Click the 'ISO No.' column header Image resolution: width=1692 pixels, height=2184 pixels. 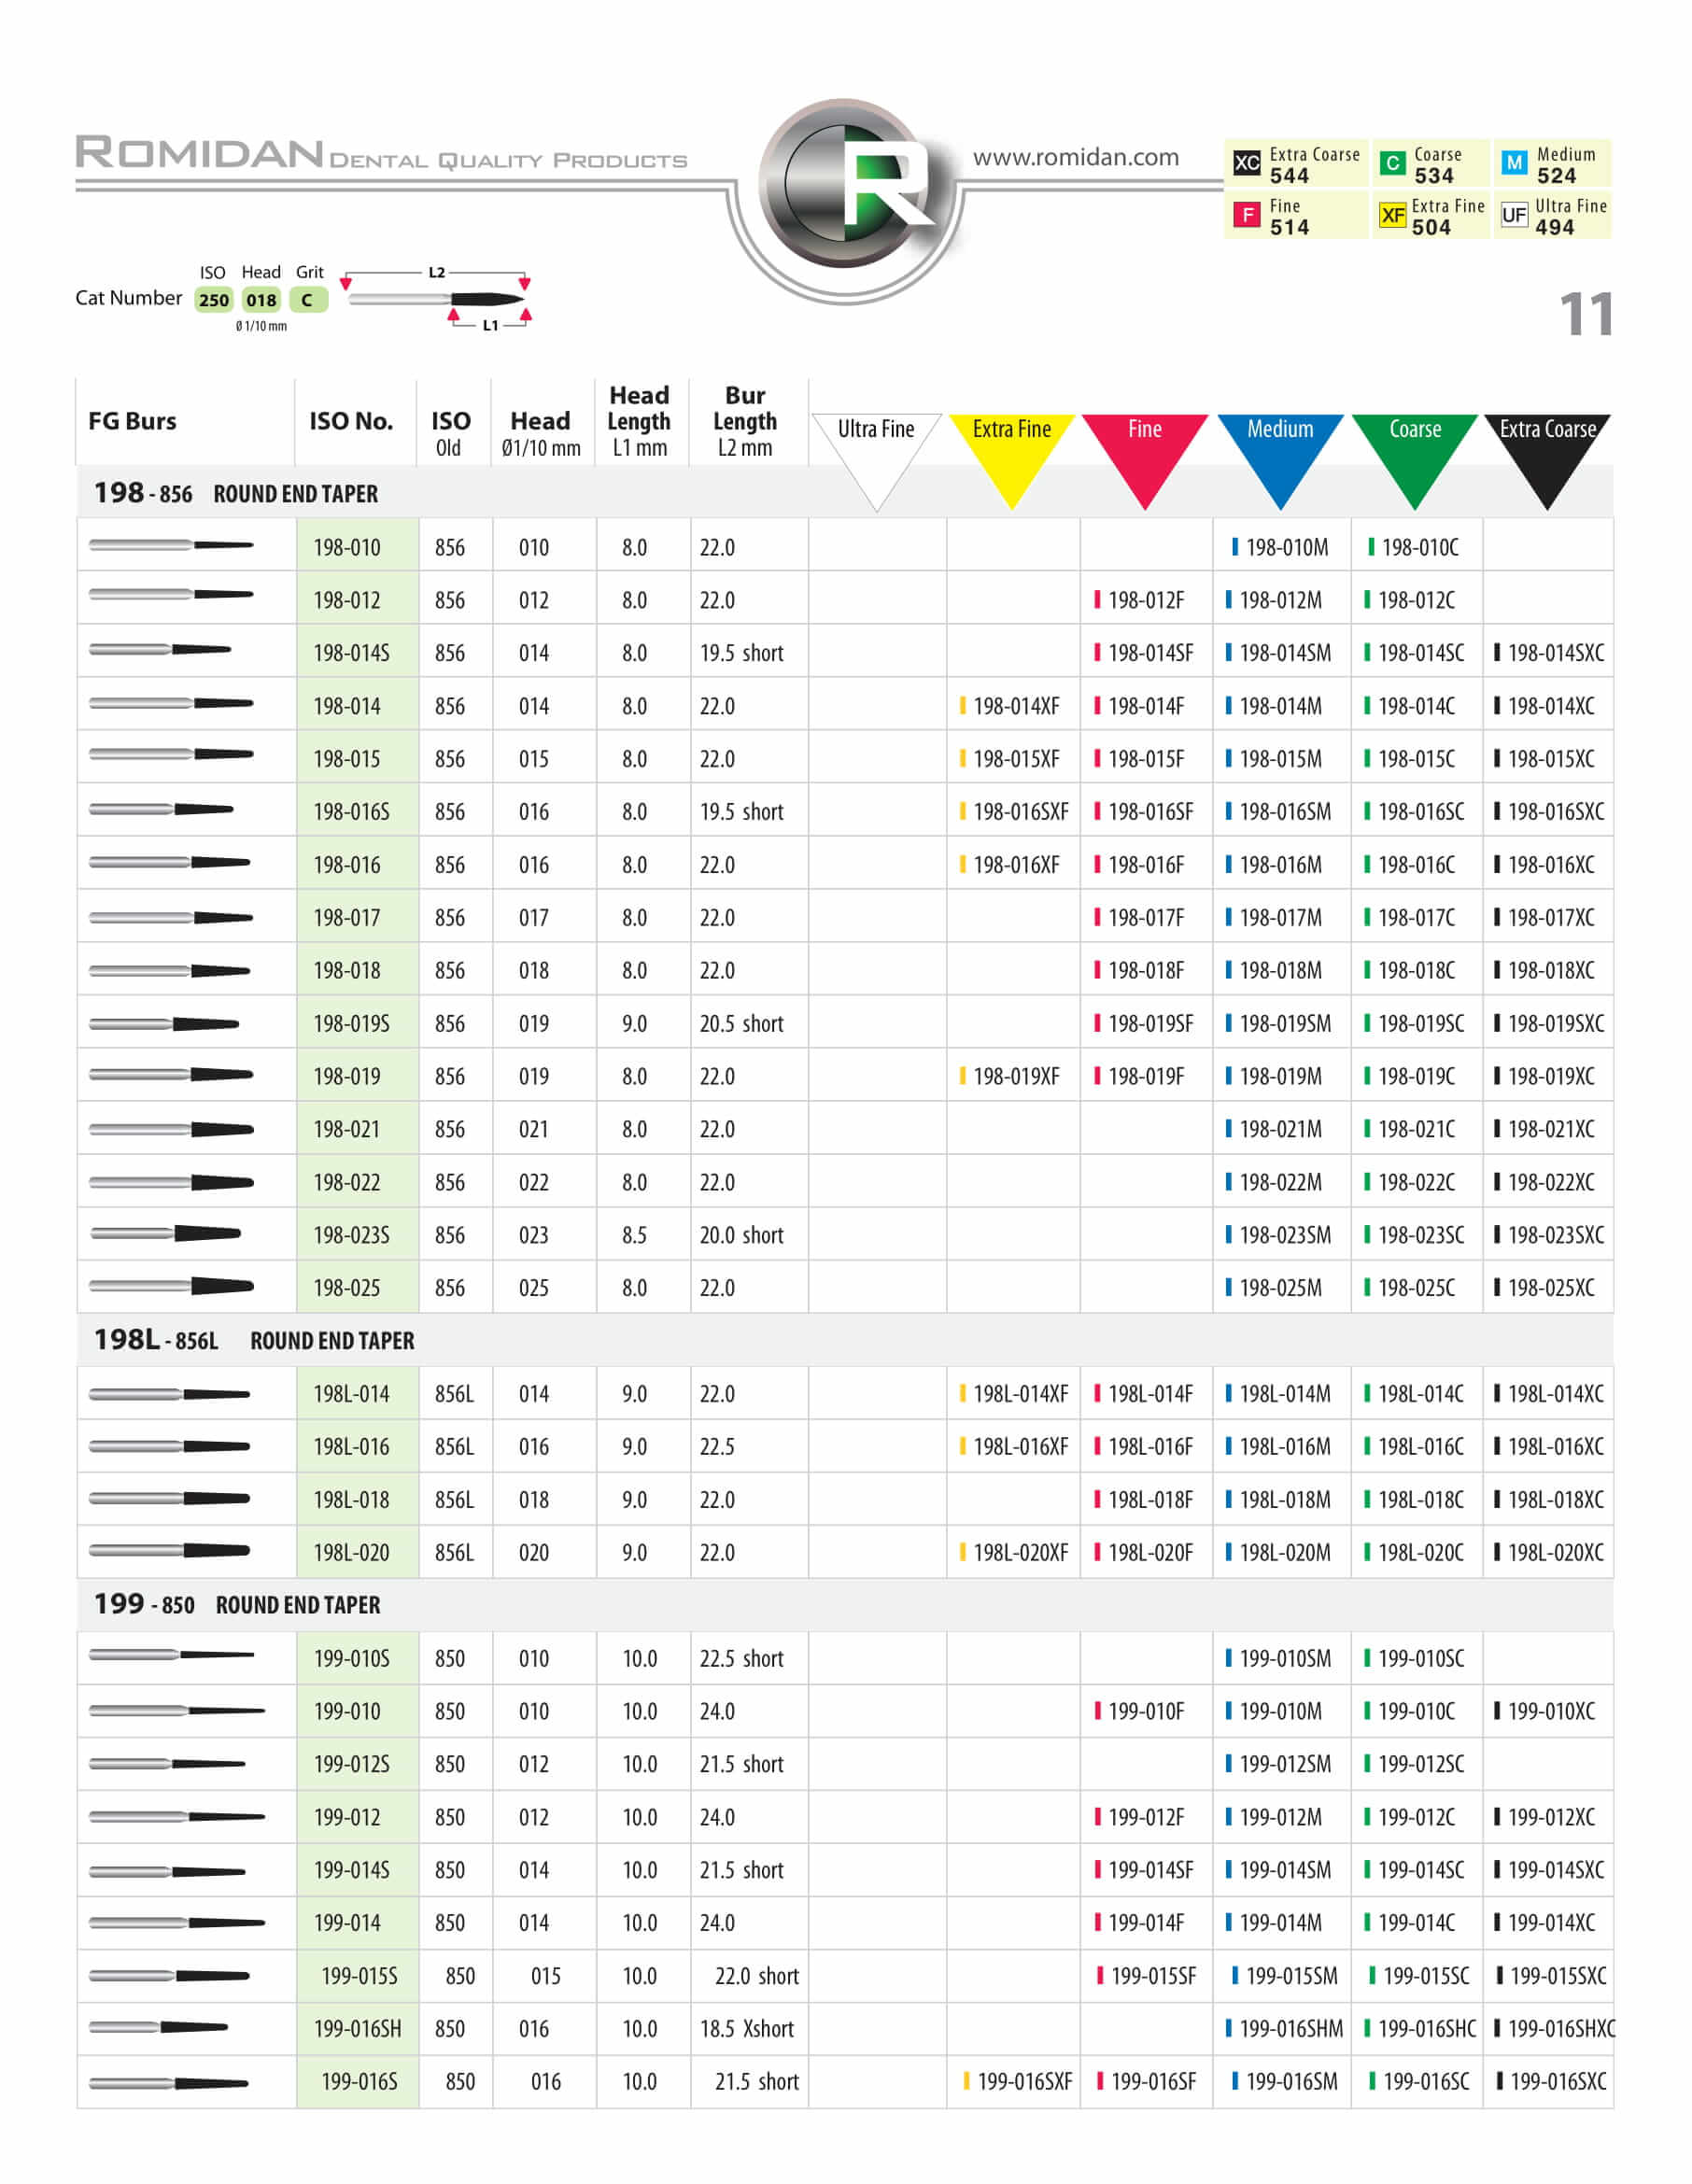[x=351, y=421]
